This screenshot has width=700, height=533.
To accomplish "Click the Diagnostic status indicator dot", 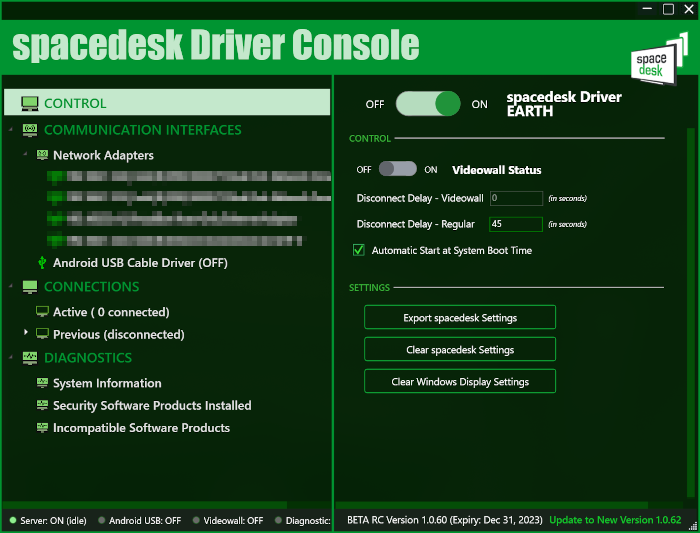I will [x=279, y=520].
